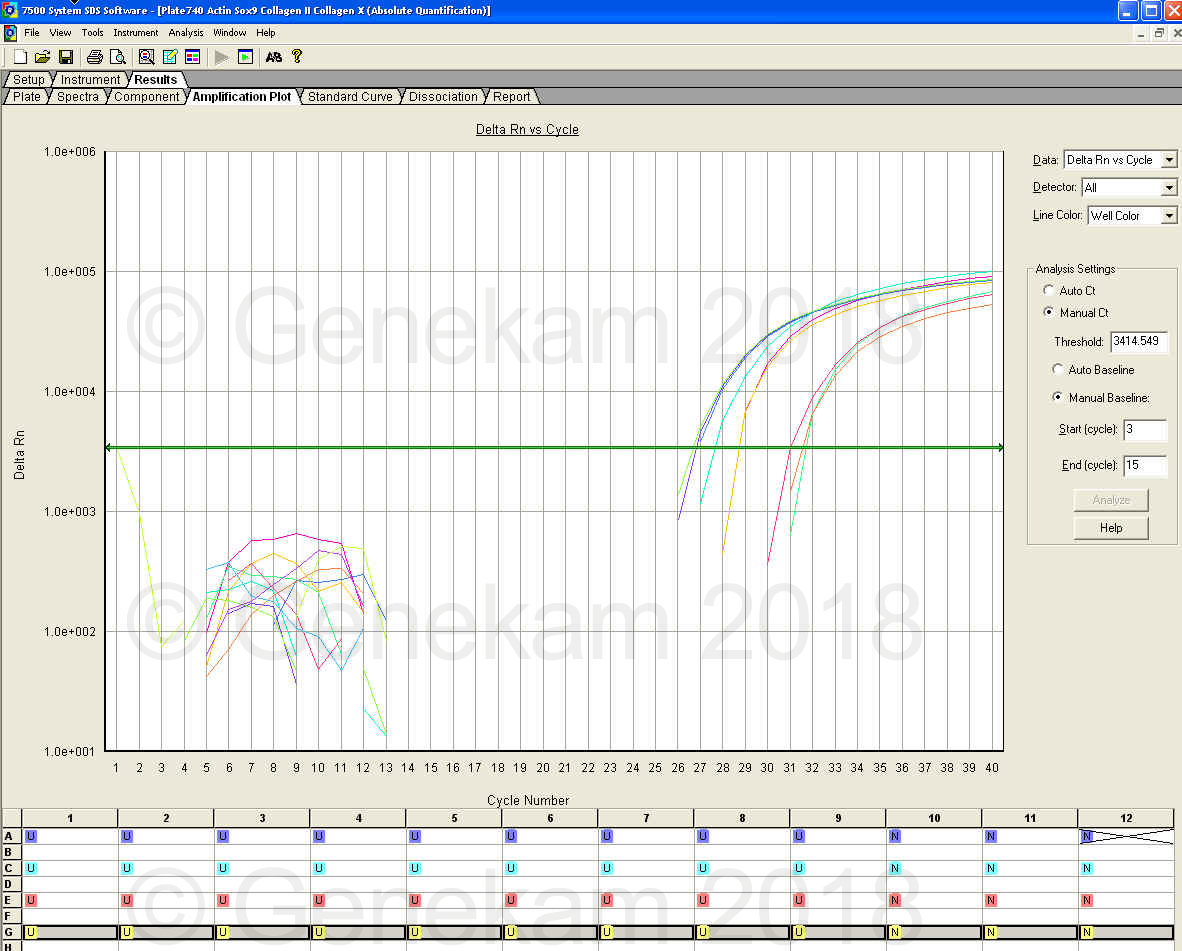Viewport: 1182px width, 951px height.
Task: Select the Manual Baseline radio button
Action: [x=1058, y=397]
